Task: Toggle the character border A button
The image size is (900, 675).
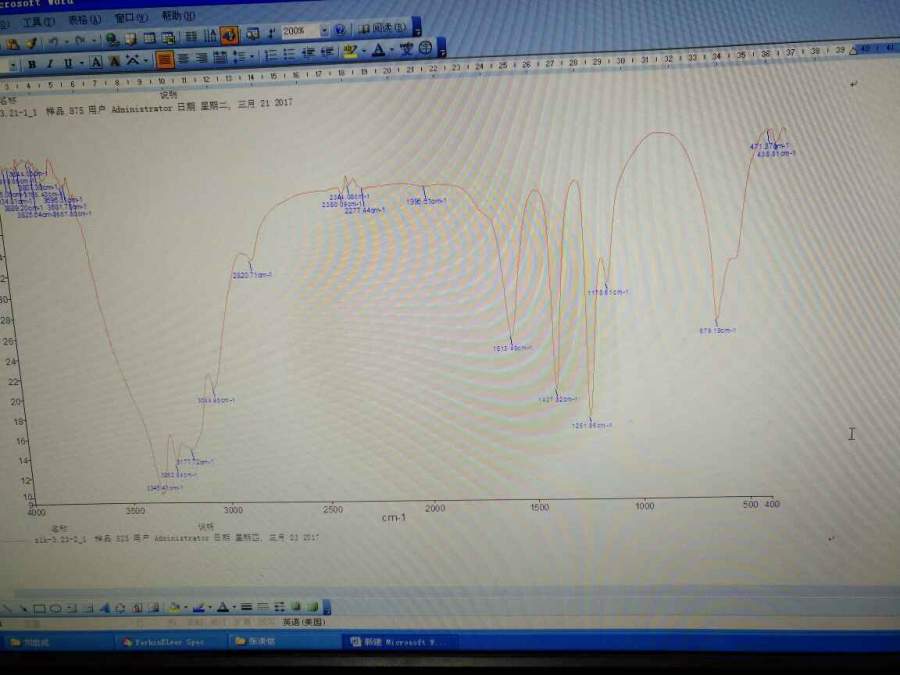Action: (x=96, y=61)
